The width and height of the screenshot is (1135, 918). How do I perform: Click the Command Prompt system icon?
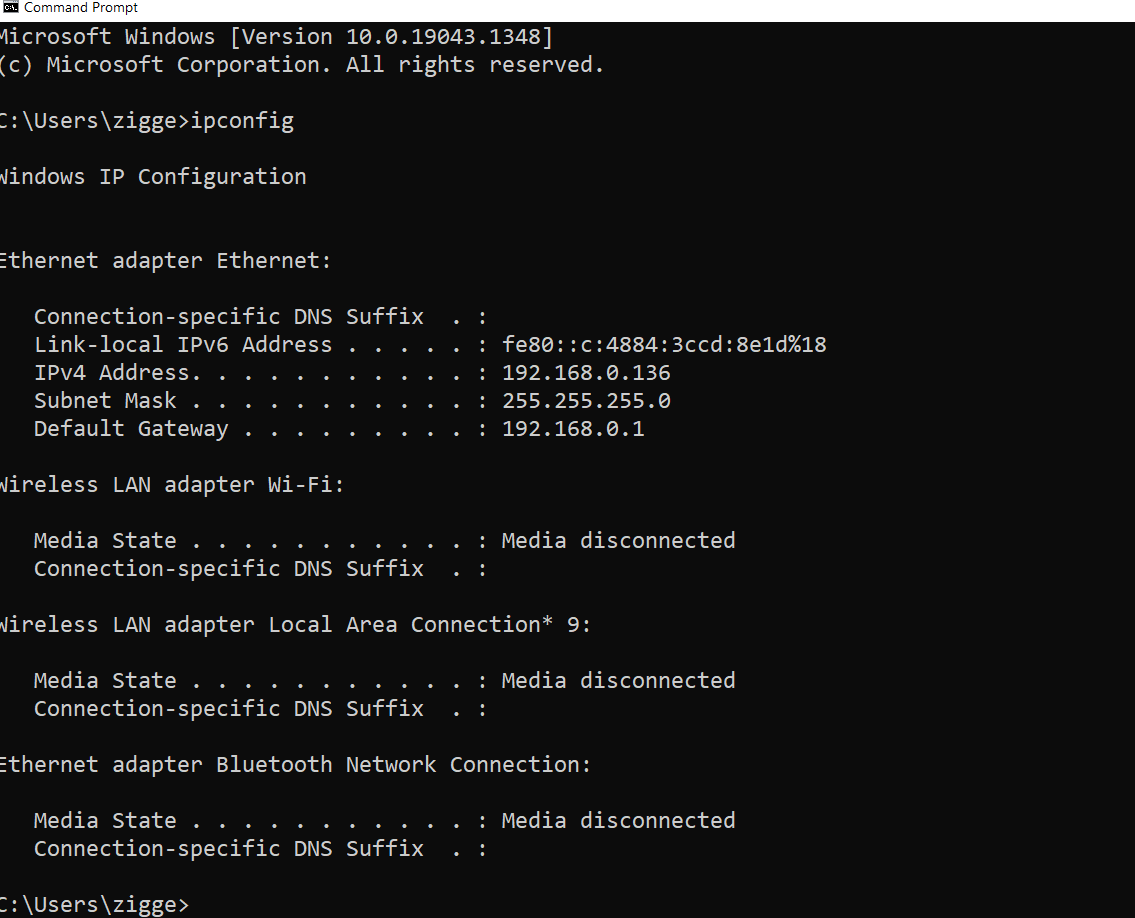click(9, 8)
